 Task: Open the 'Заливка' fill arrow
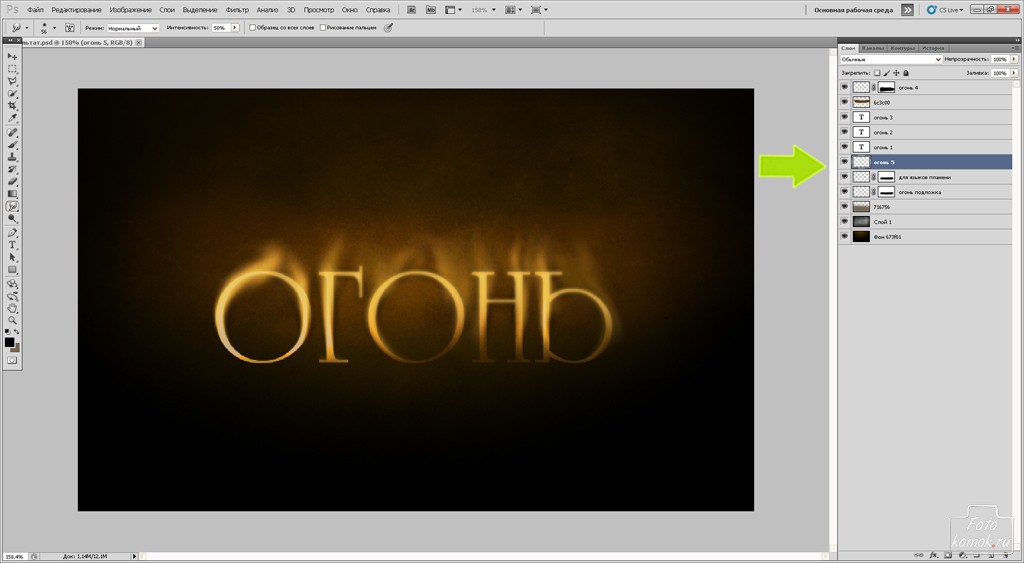1014,73
